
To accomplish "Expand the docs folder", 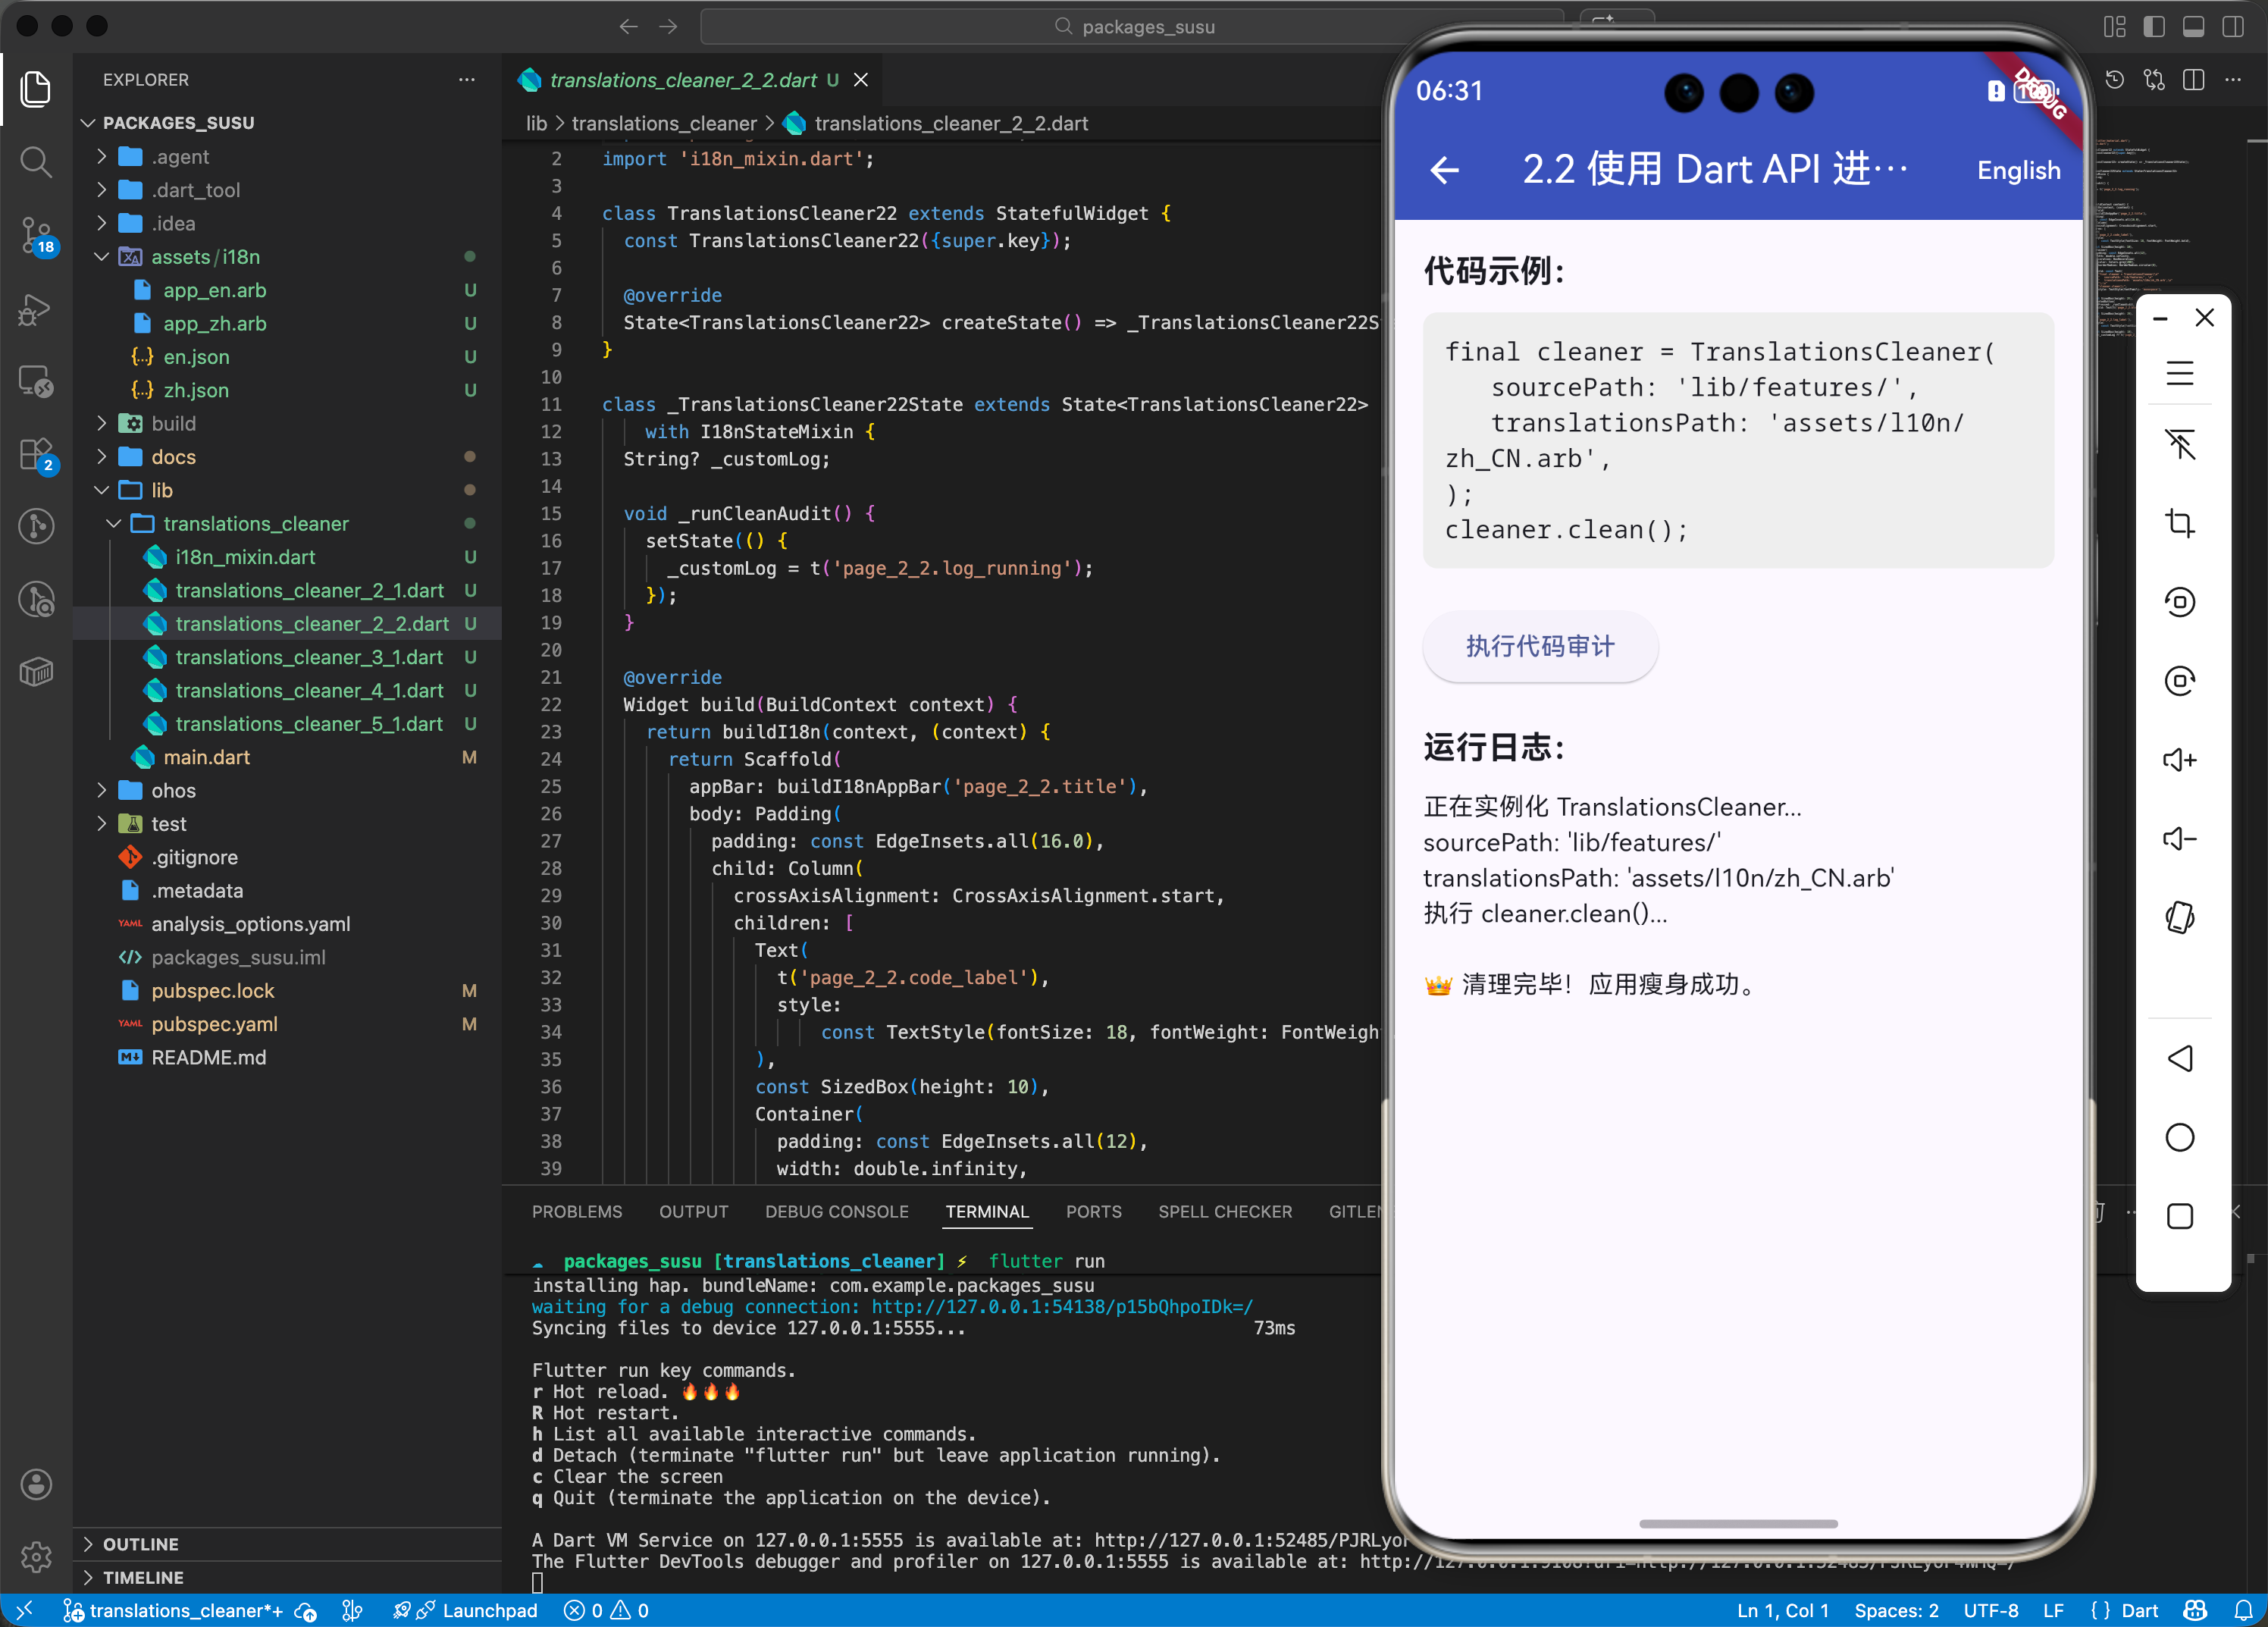I will click(173, 457).
